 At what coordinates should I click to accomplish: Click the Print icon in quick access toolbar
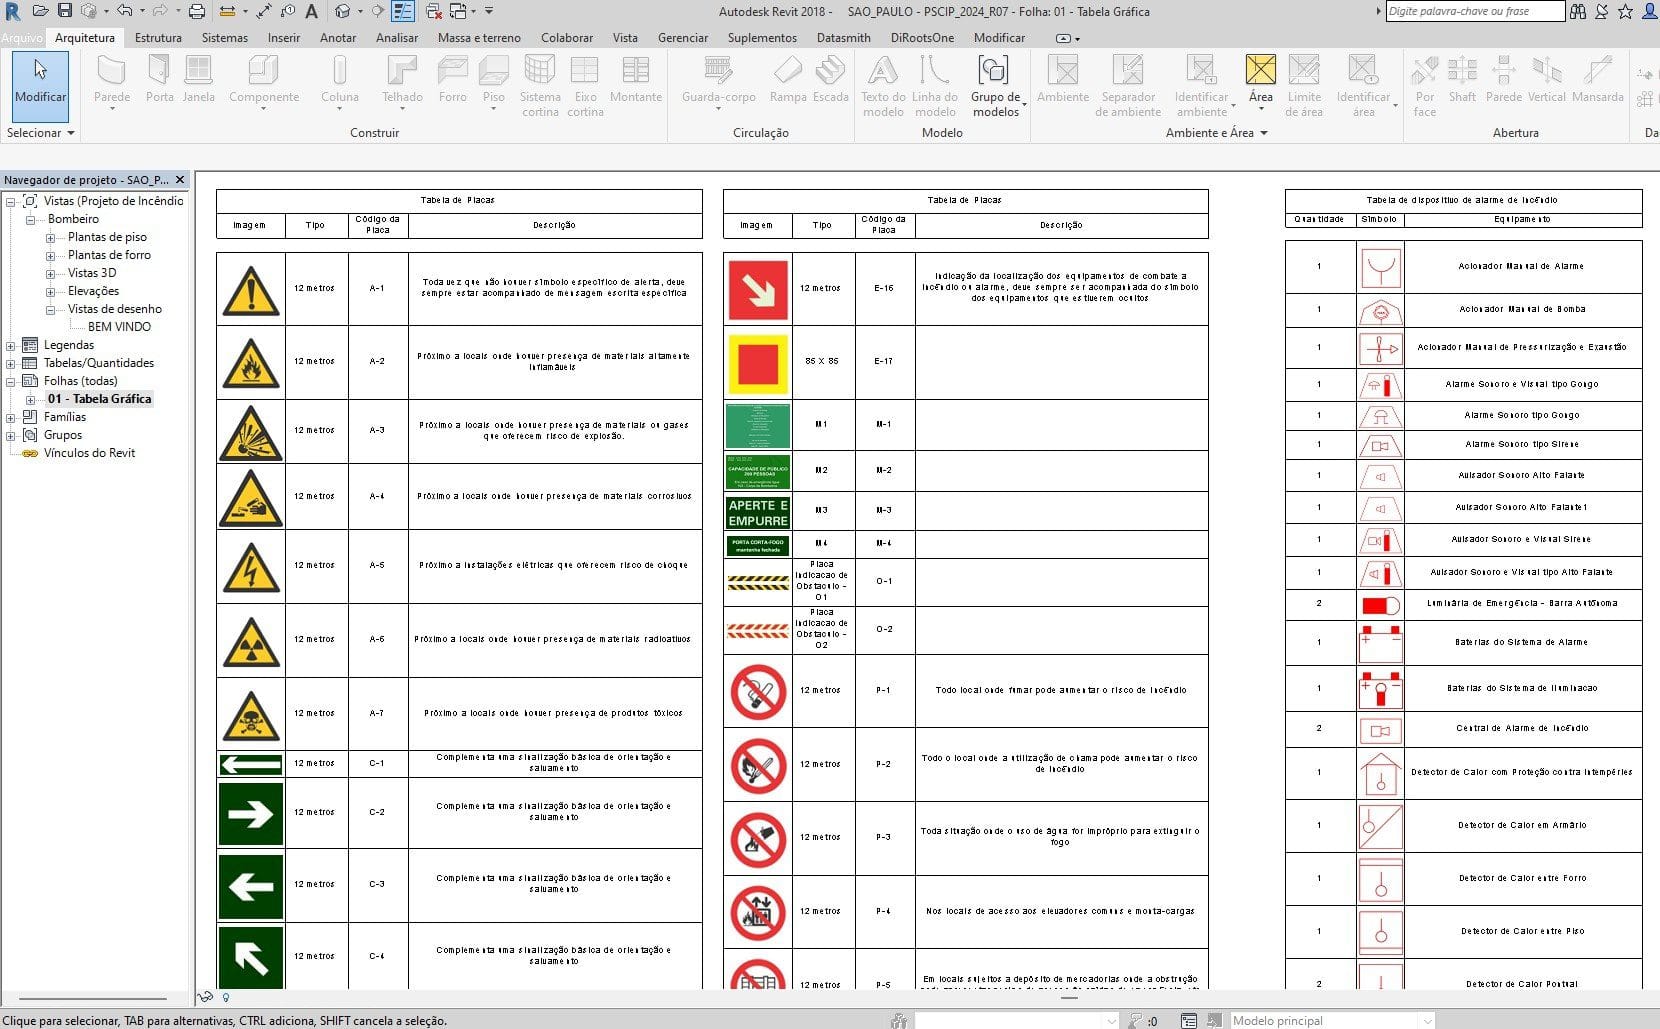197,11
